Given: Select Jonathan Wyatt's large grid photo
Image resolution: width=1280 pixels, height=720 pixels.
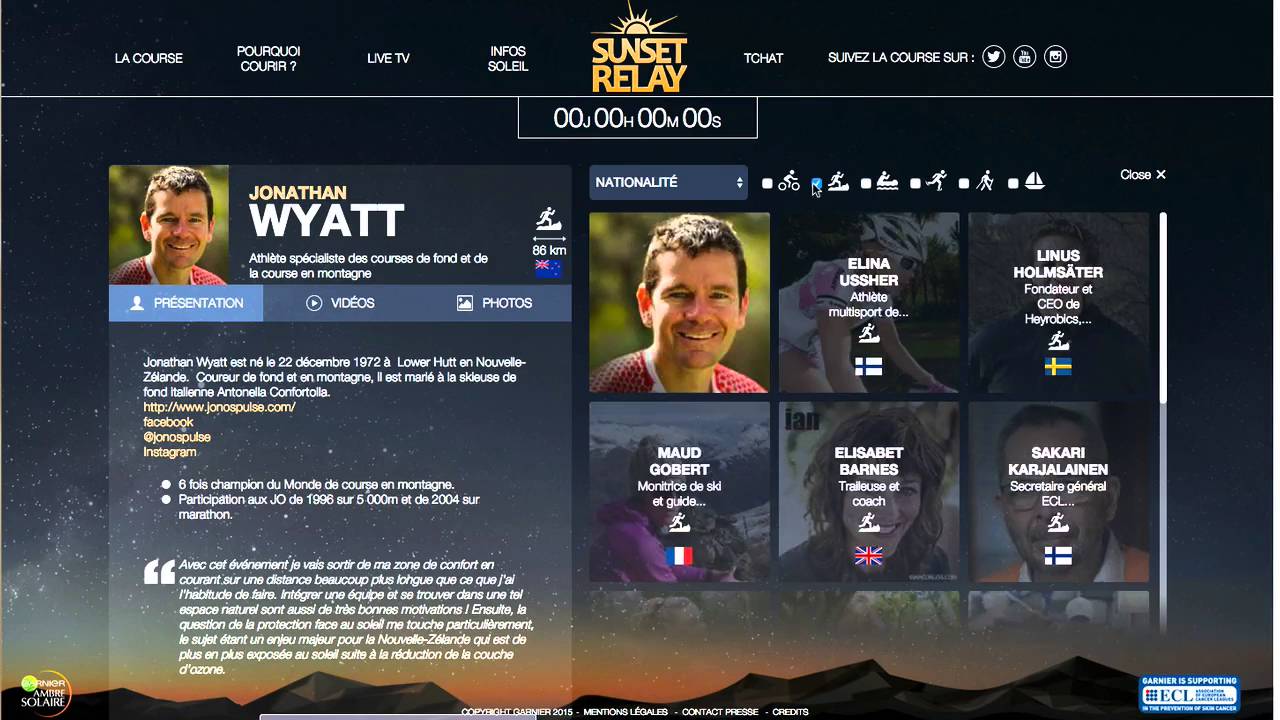Looking at the screenshot, I should 679,302.
